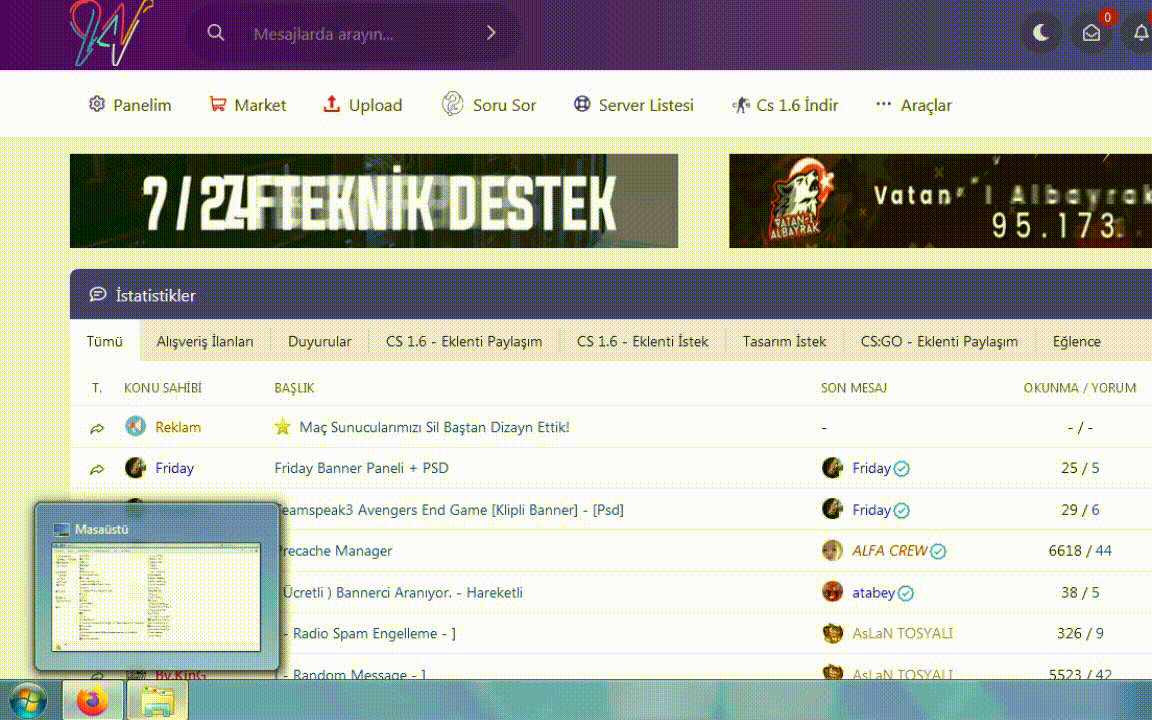Select the Tümü tab
Image resolution: width=1152 pixels, height=720 pixels.
click(104, 341)
